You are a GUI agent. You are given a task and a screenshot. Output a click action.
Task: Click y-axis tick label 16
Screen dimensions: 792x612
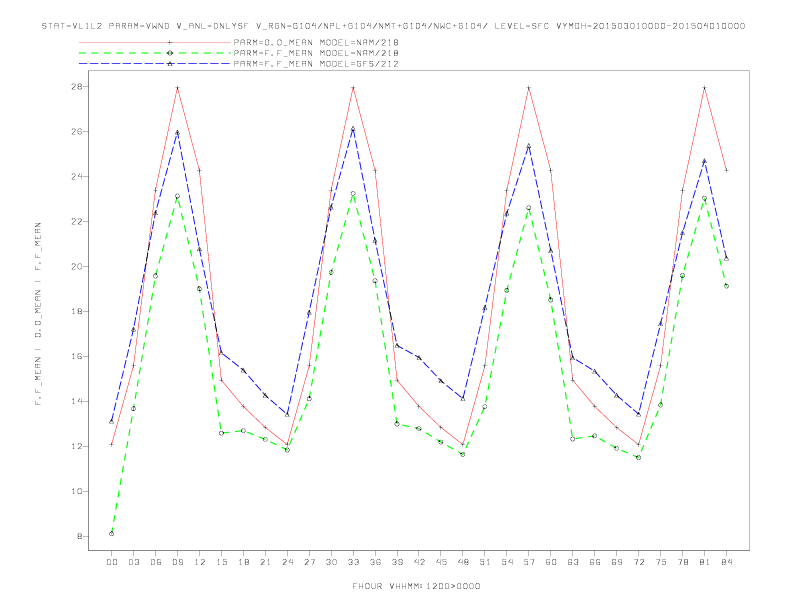click(x=77, y=356)
